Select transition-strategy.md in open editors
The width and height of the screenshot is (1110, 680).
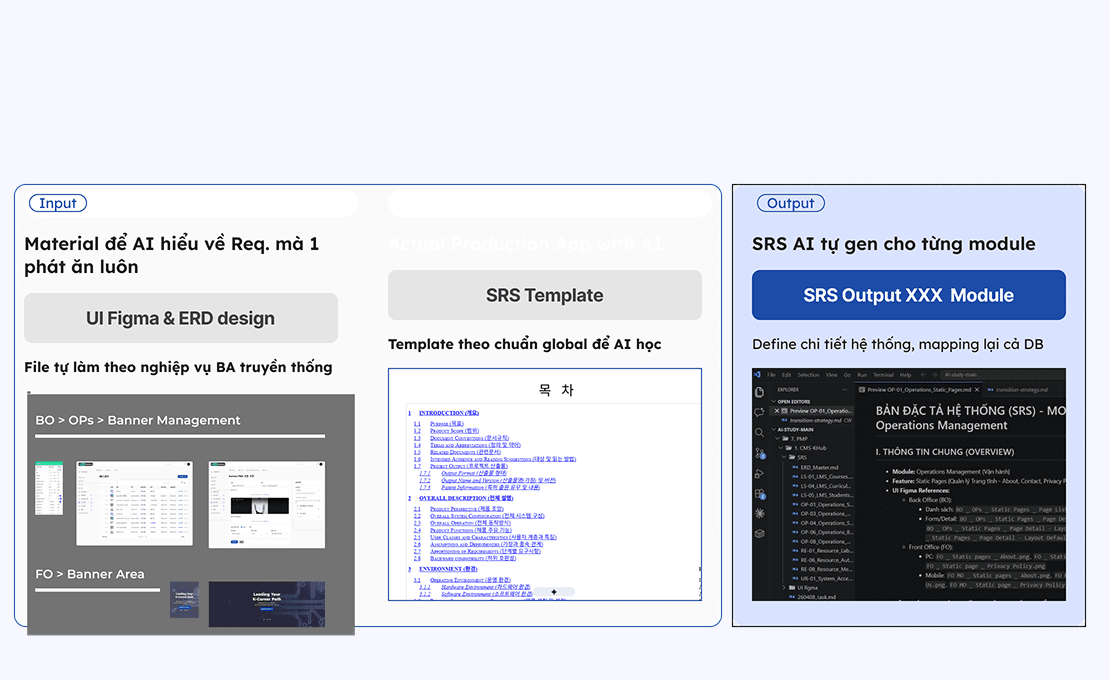point(816,420)
